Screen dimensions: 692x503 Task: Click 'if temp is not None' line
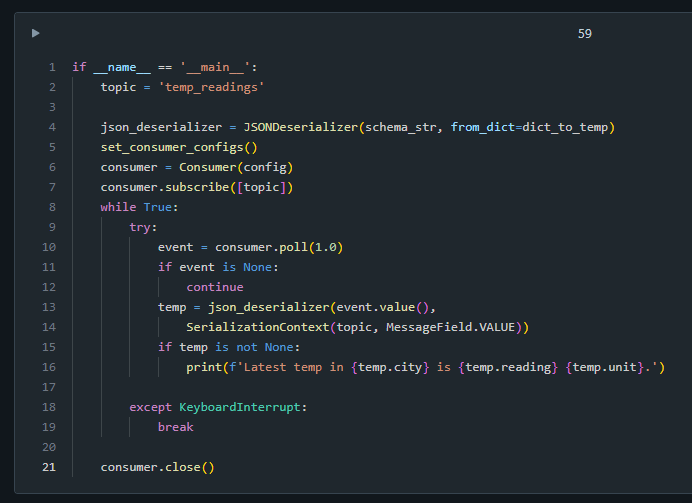pos(229,347)
